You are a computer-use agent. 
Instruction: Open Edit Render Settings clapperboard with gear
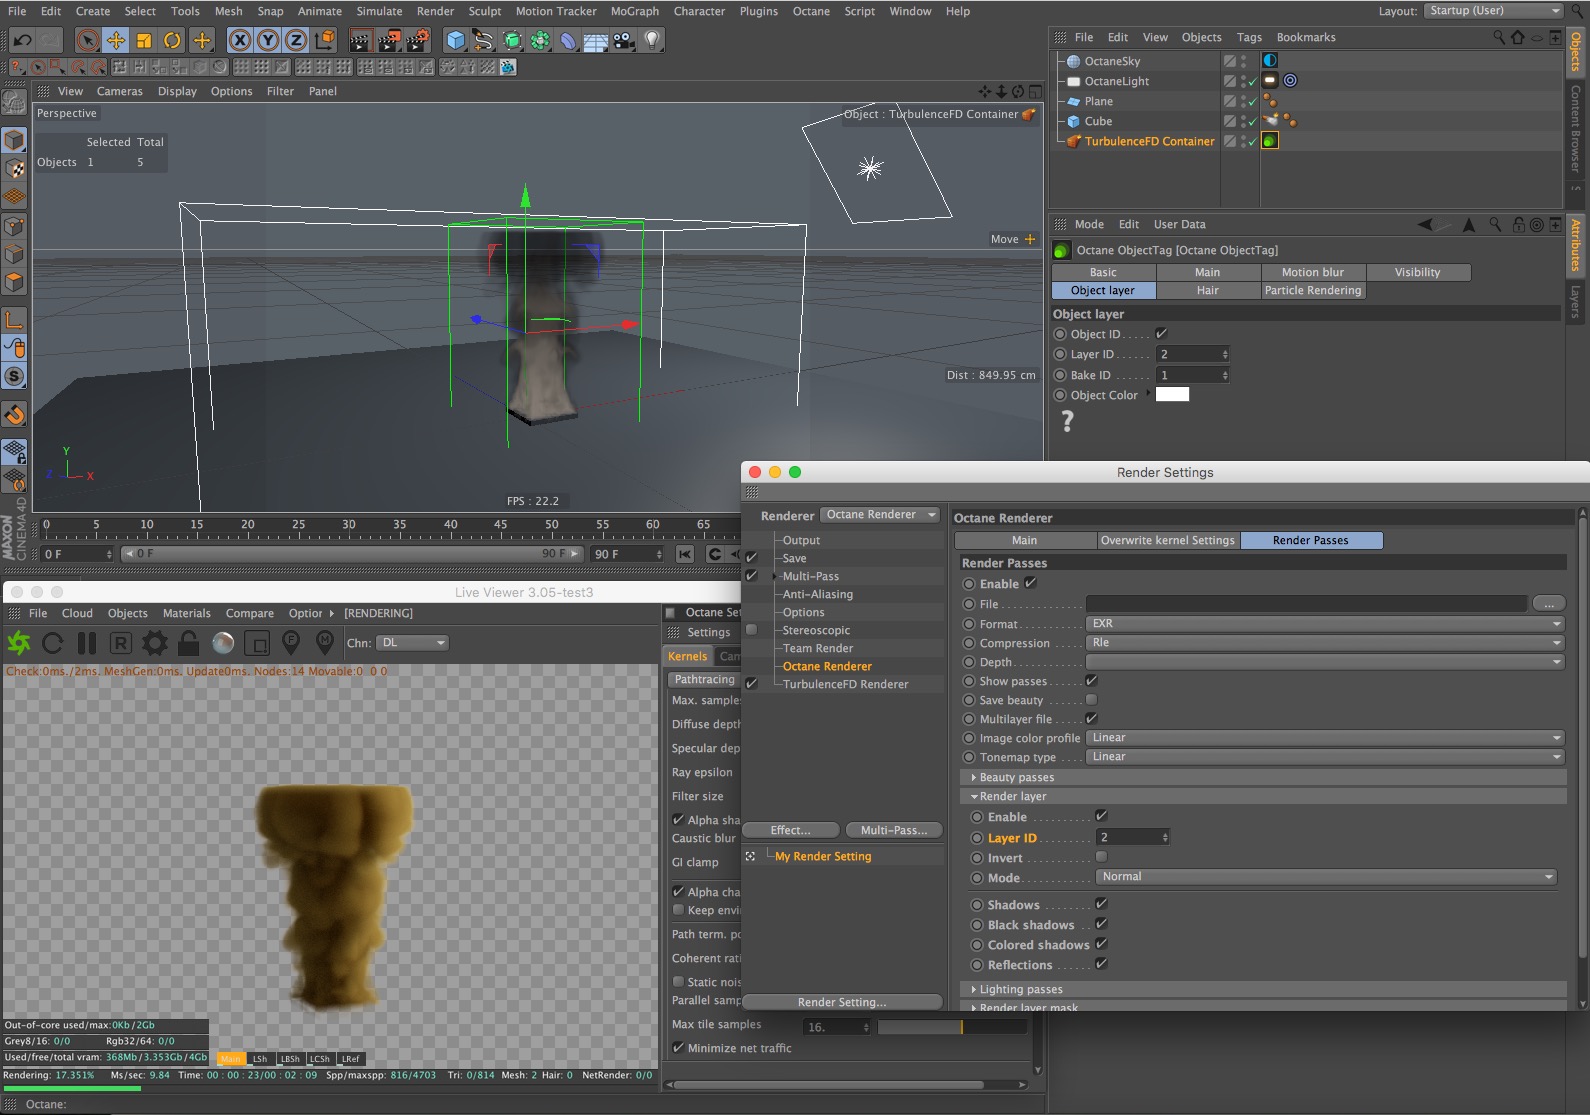[418, 40]
